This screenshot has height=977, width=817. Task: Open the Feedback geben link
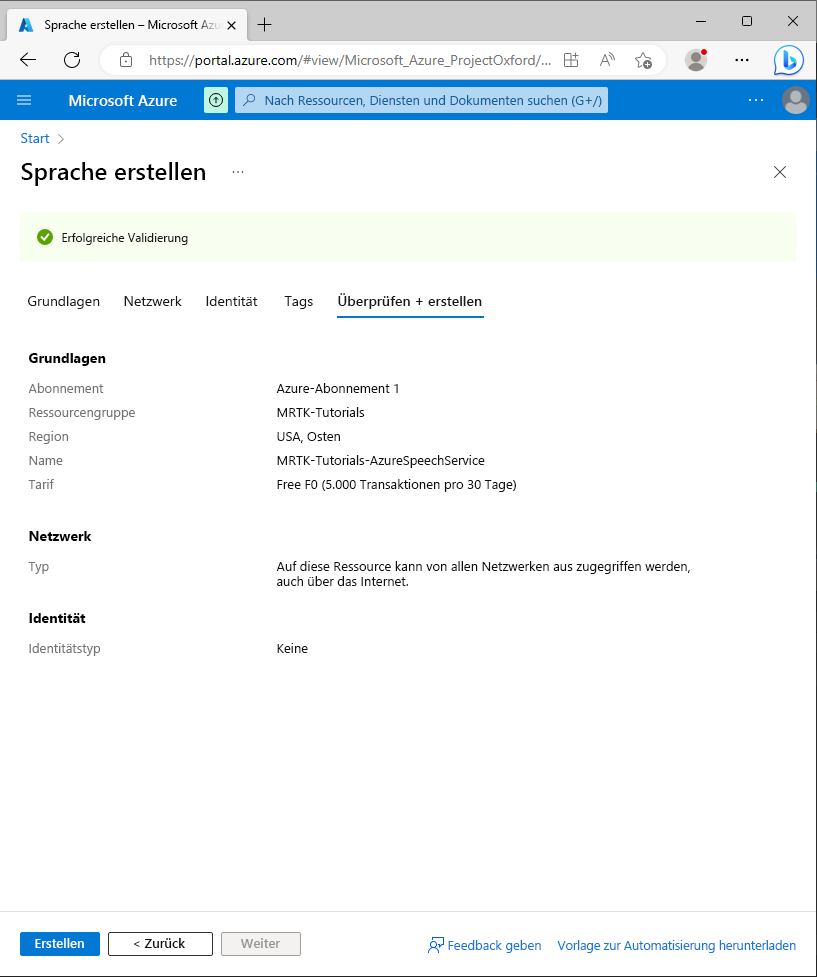494,945
